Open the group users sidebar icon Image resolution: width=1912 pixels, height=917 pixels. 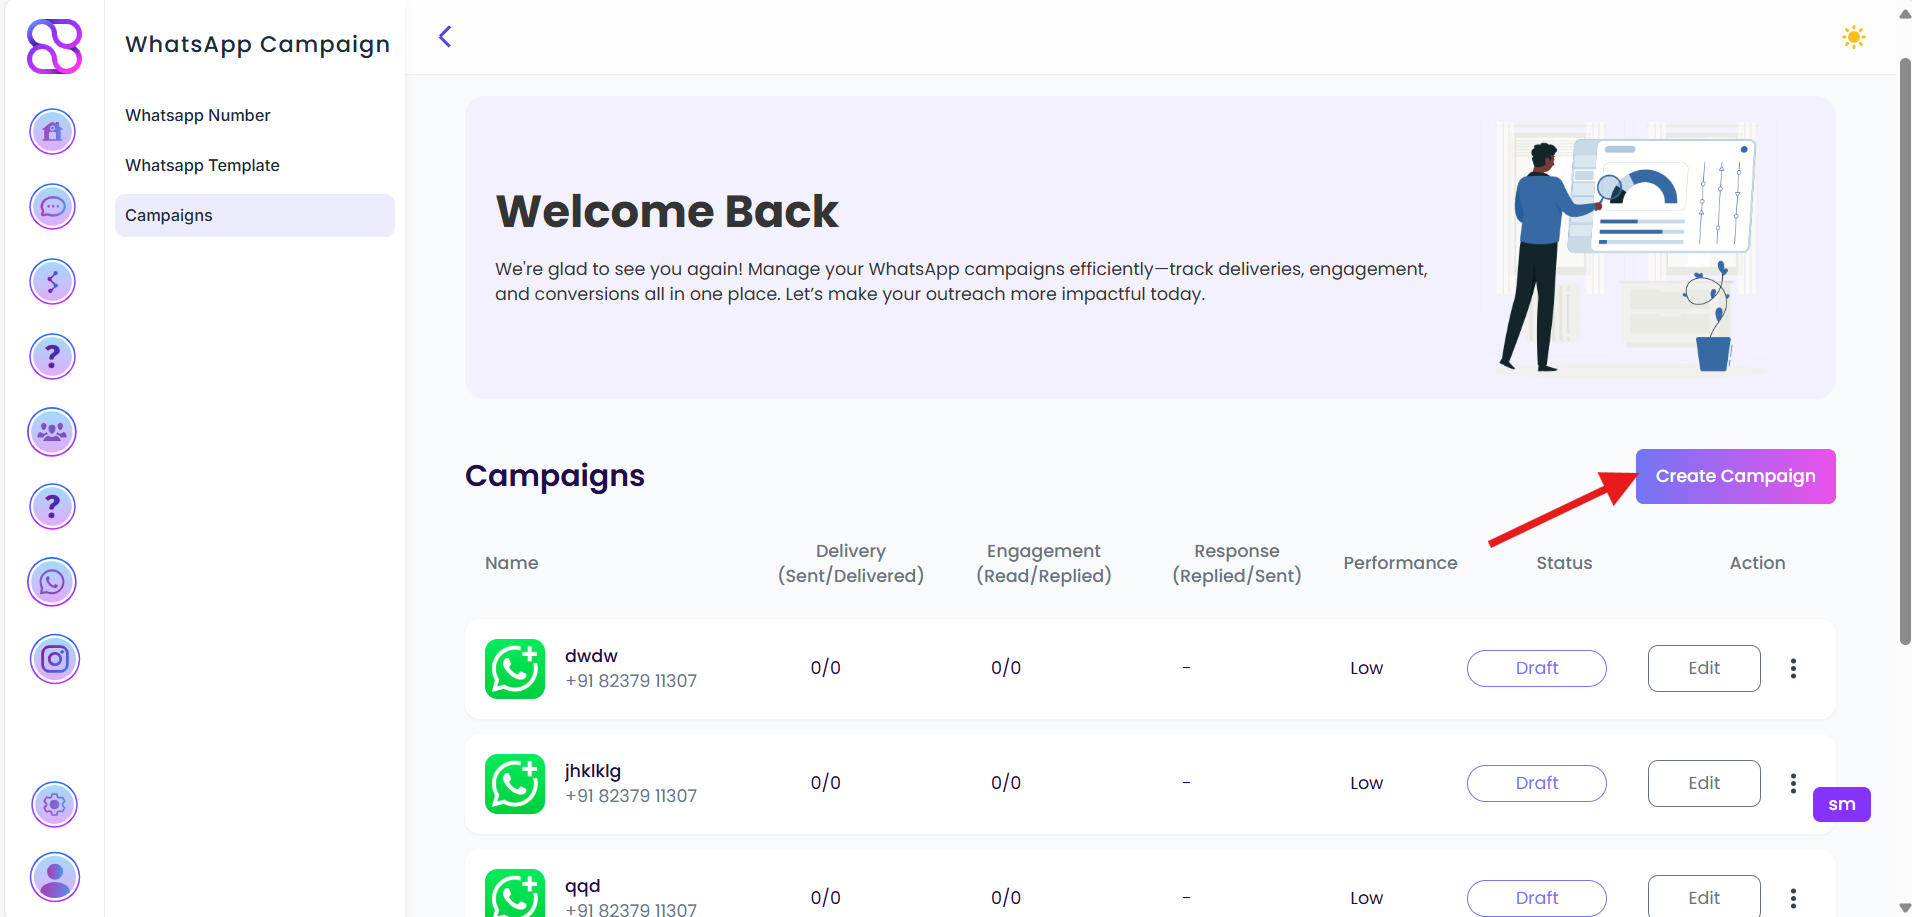(53, 432)
